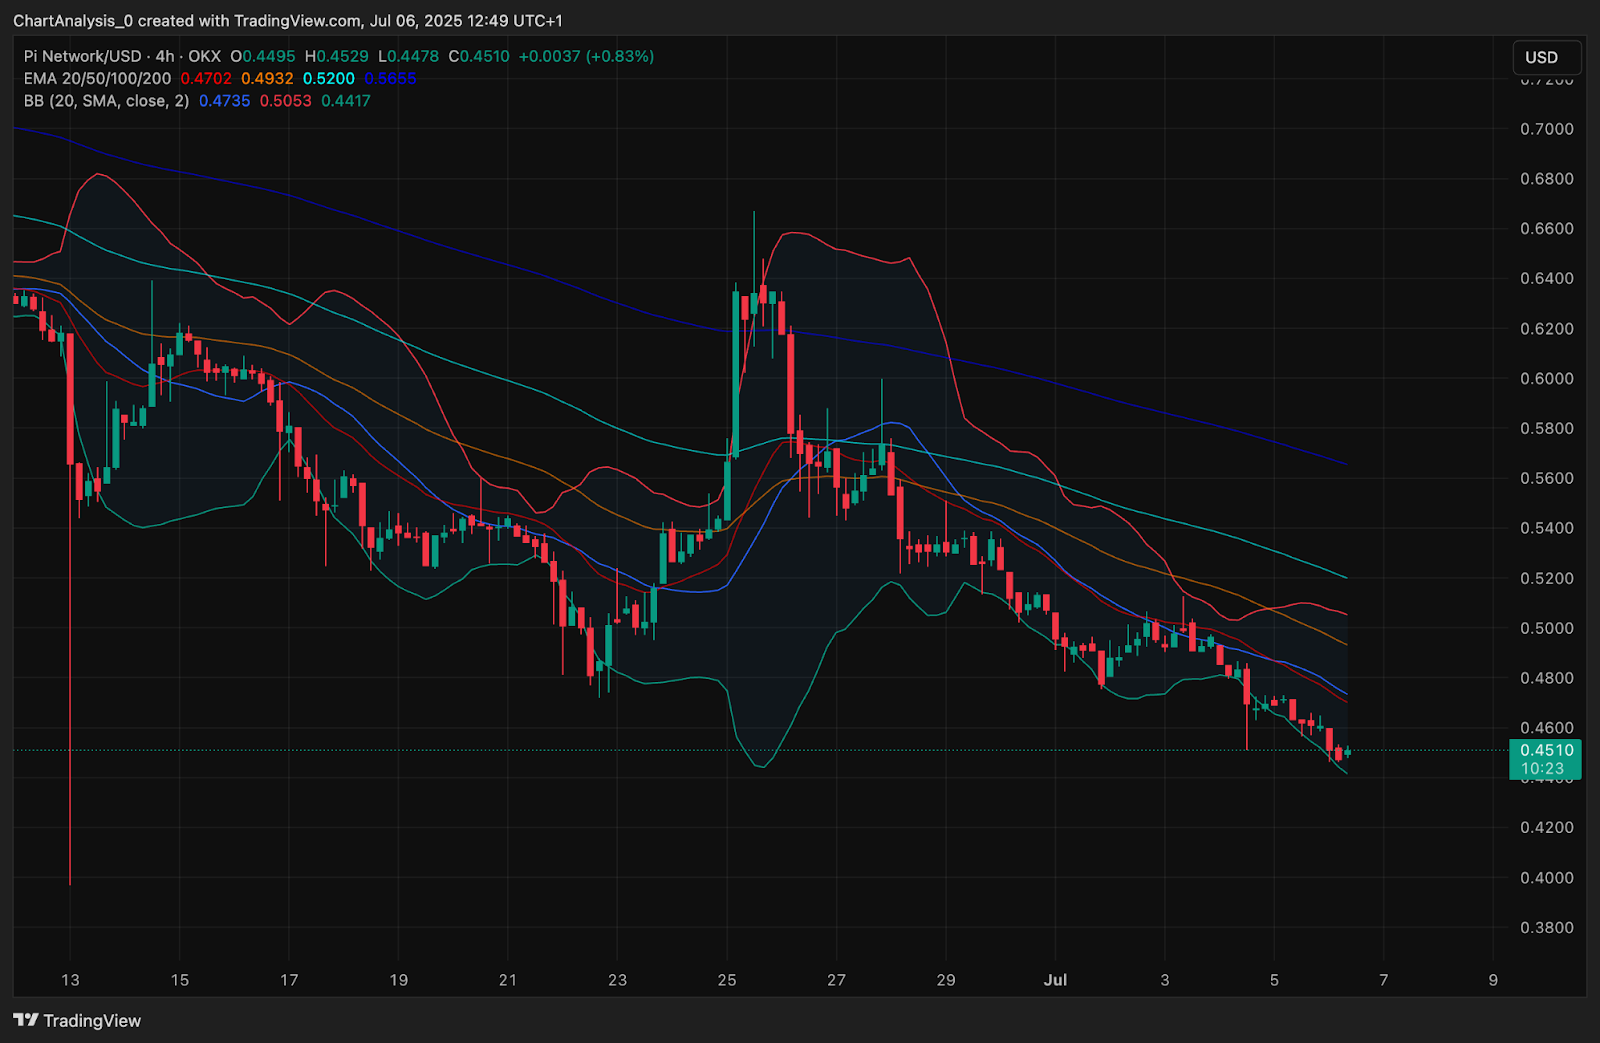Image resolution: width=1600 pixels, height=1043 pixels.
Task: Click the ChartAnalysis_0 header text
Action: point(72,21)
